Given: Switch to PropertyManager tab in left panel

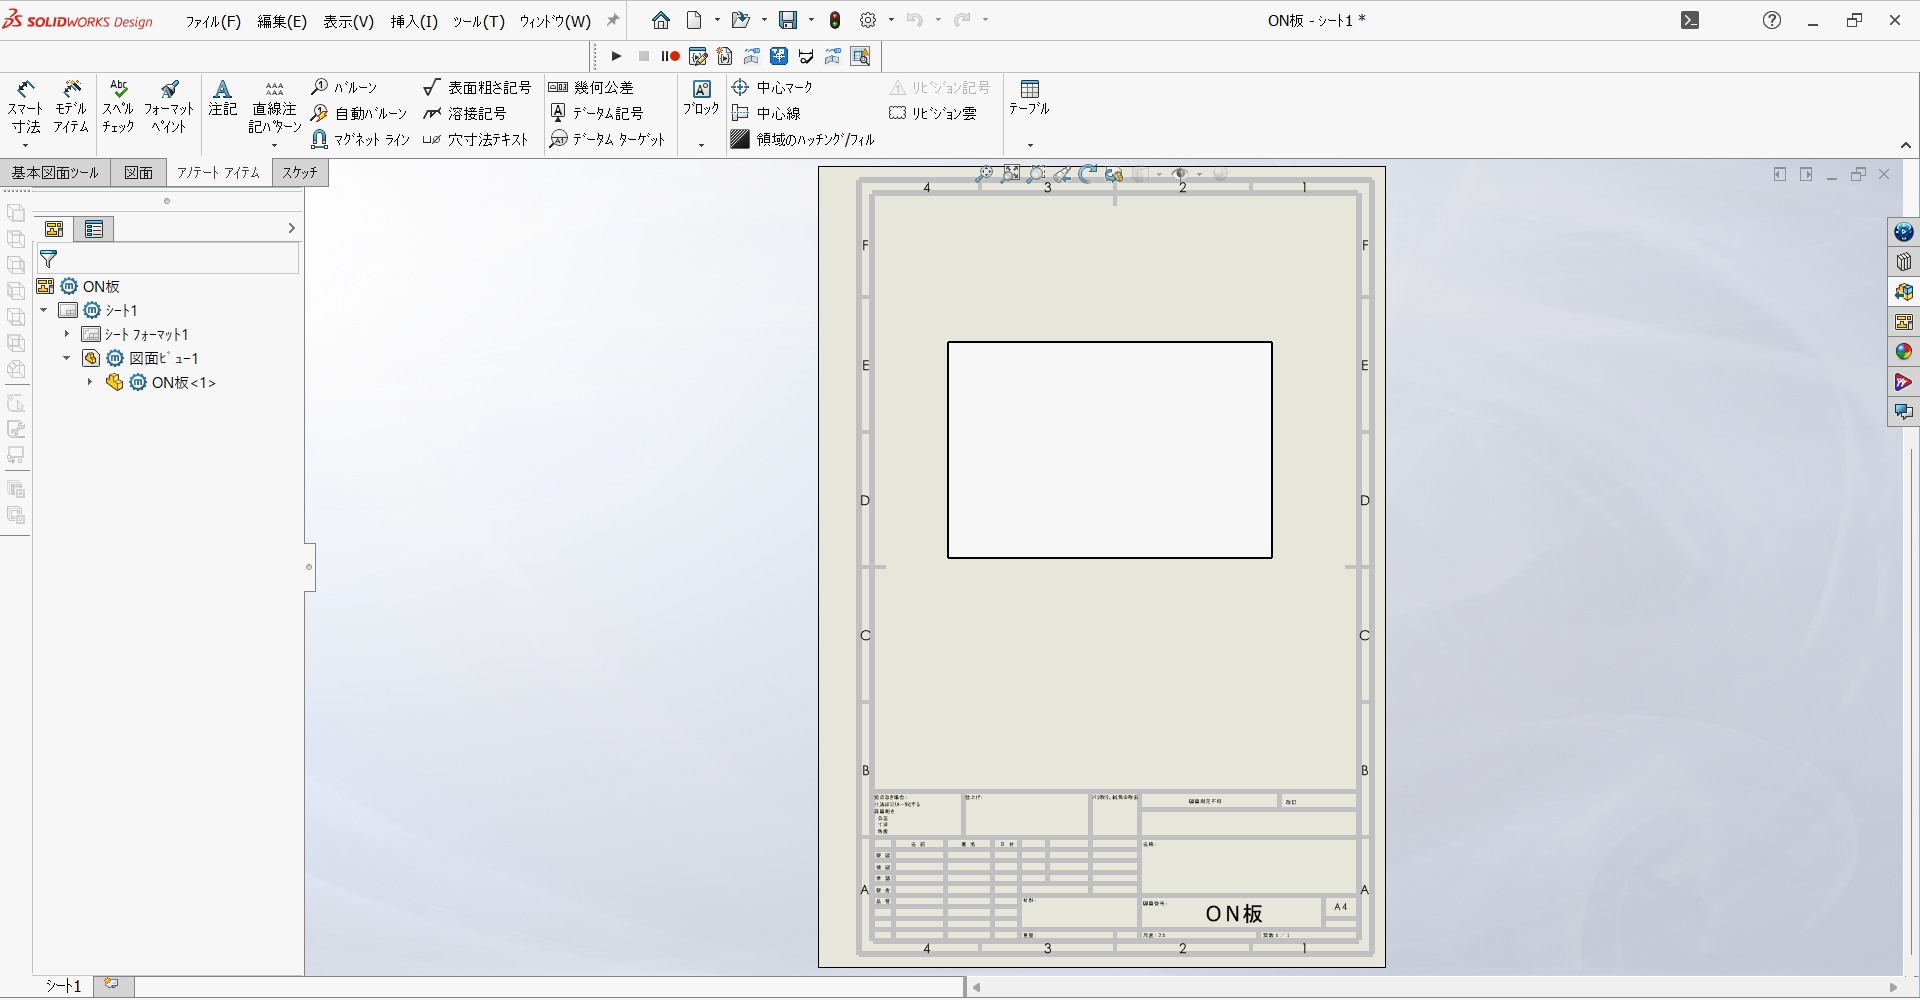Looking at the screenshot, I should coord(94,229).
